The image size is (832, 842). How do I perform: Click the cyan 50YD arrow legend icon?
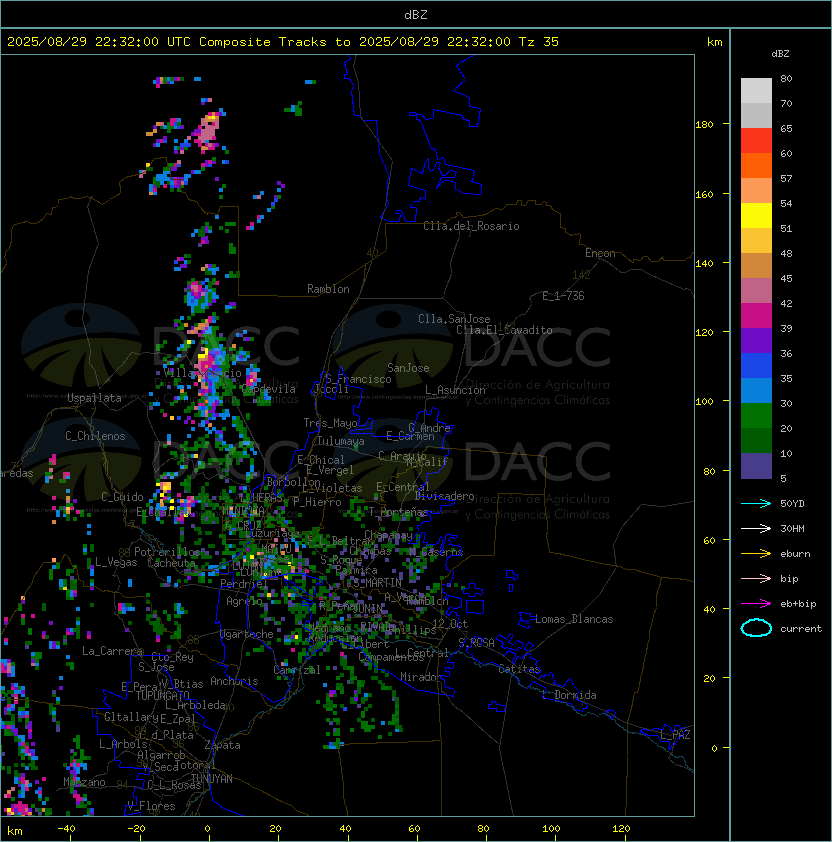[x=756, y=503]
